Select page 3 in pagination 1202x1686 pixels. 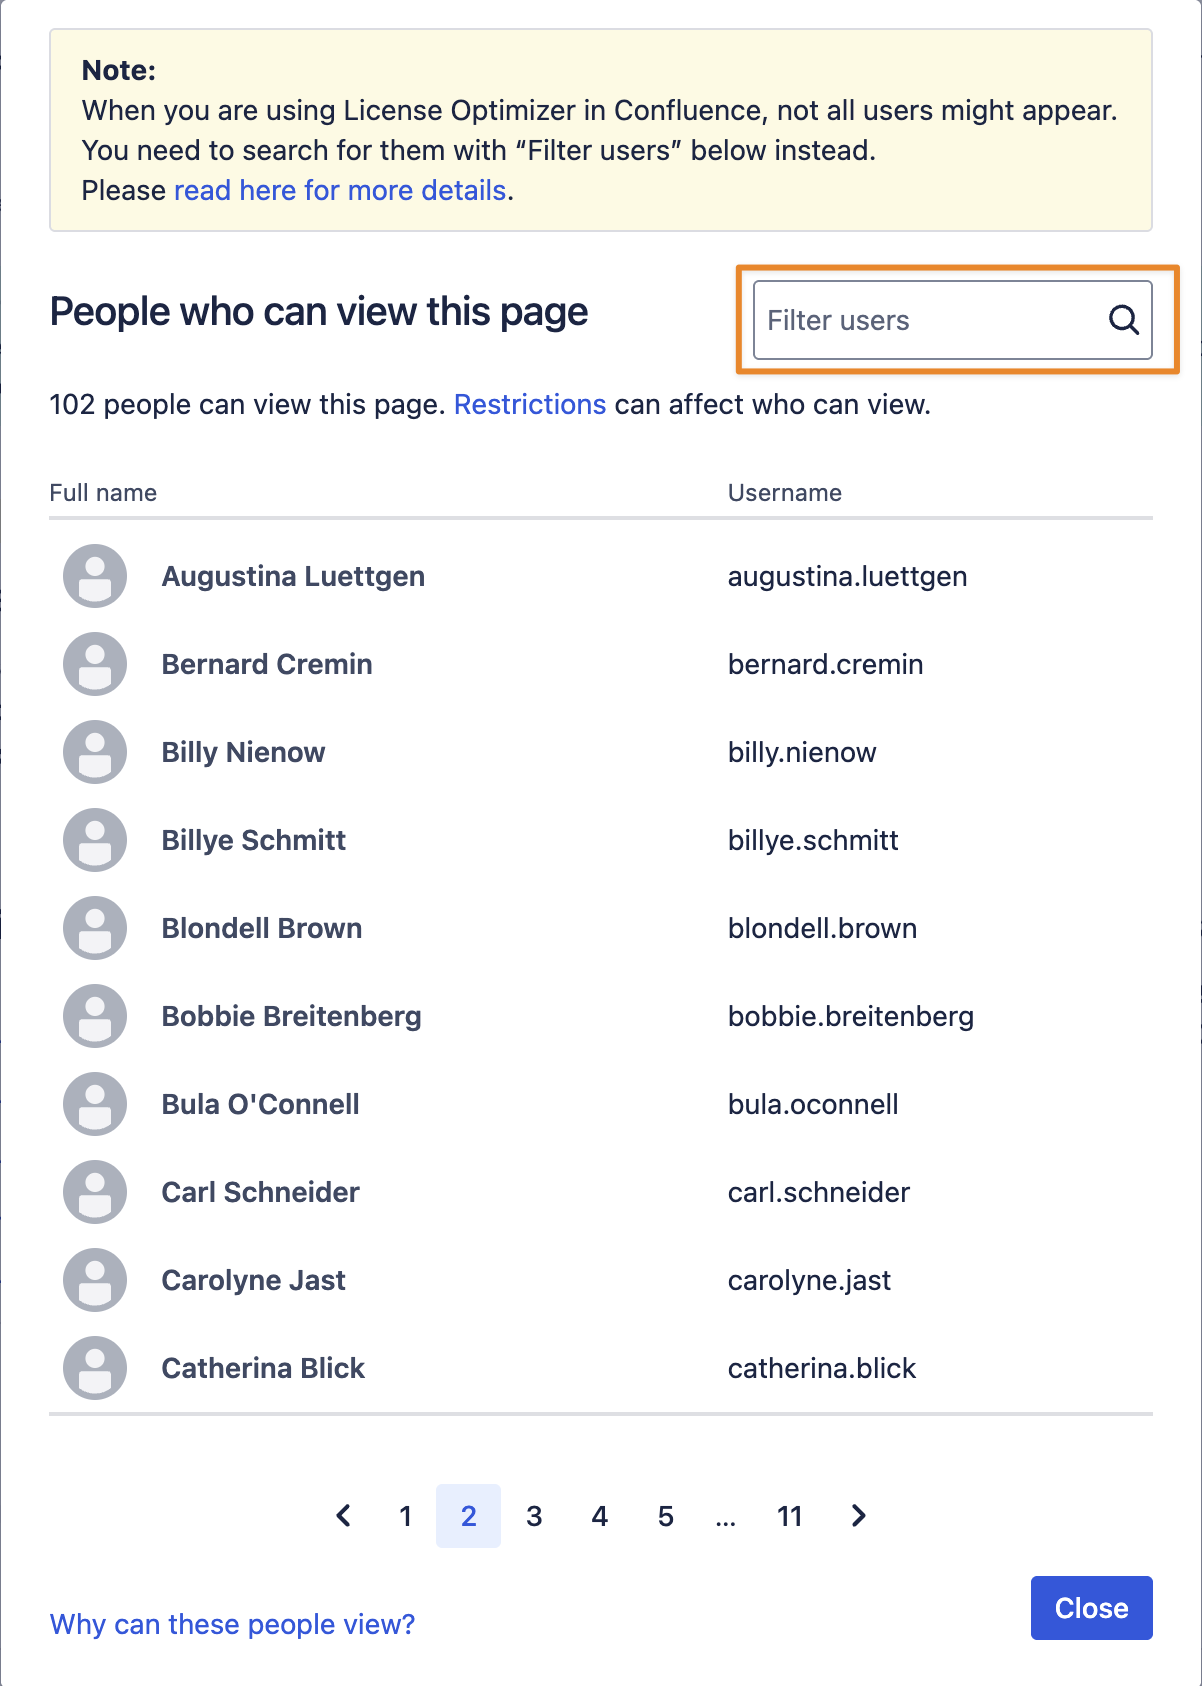pos(534,1516)
